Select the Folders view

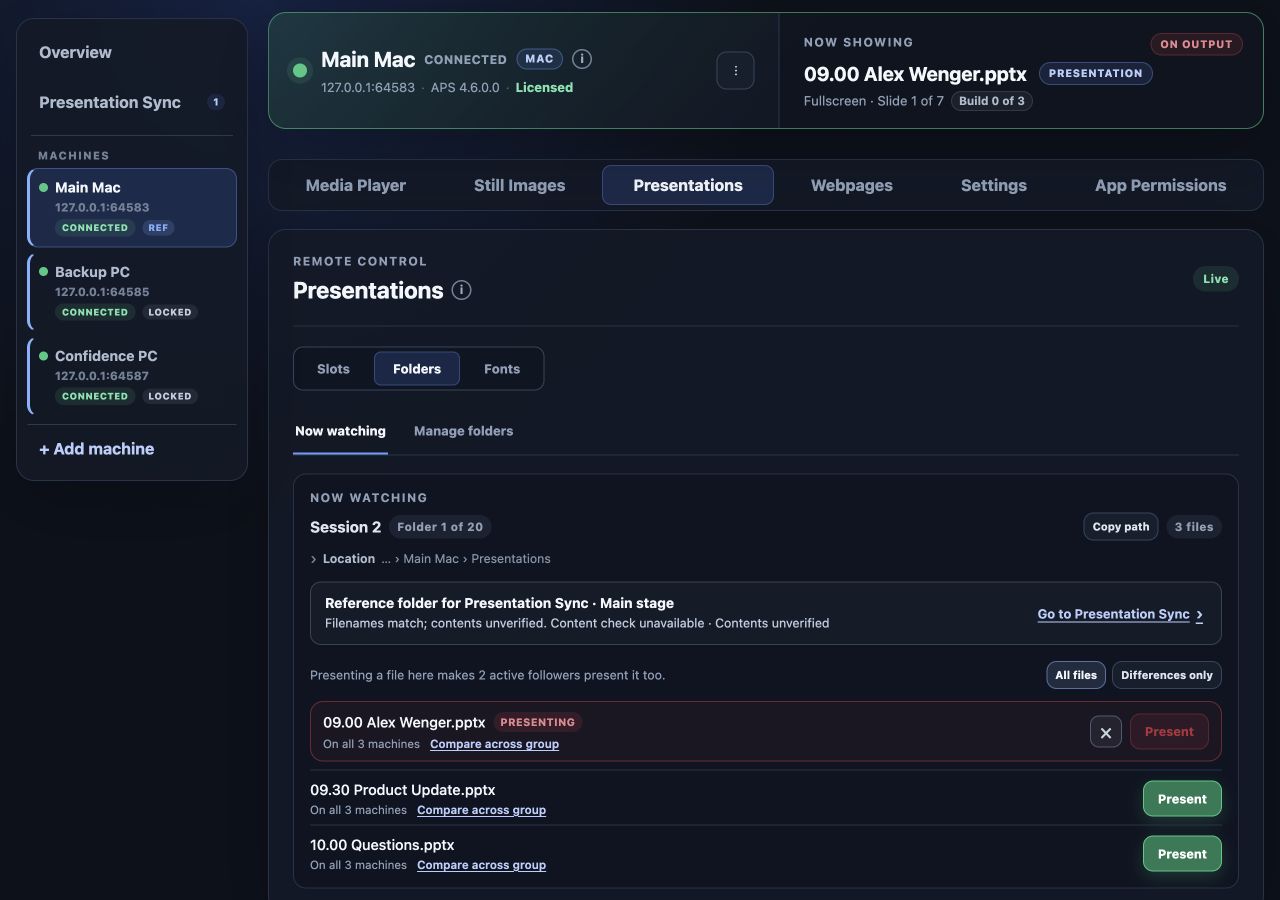point(417,369)
